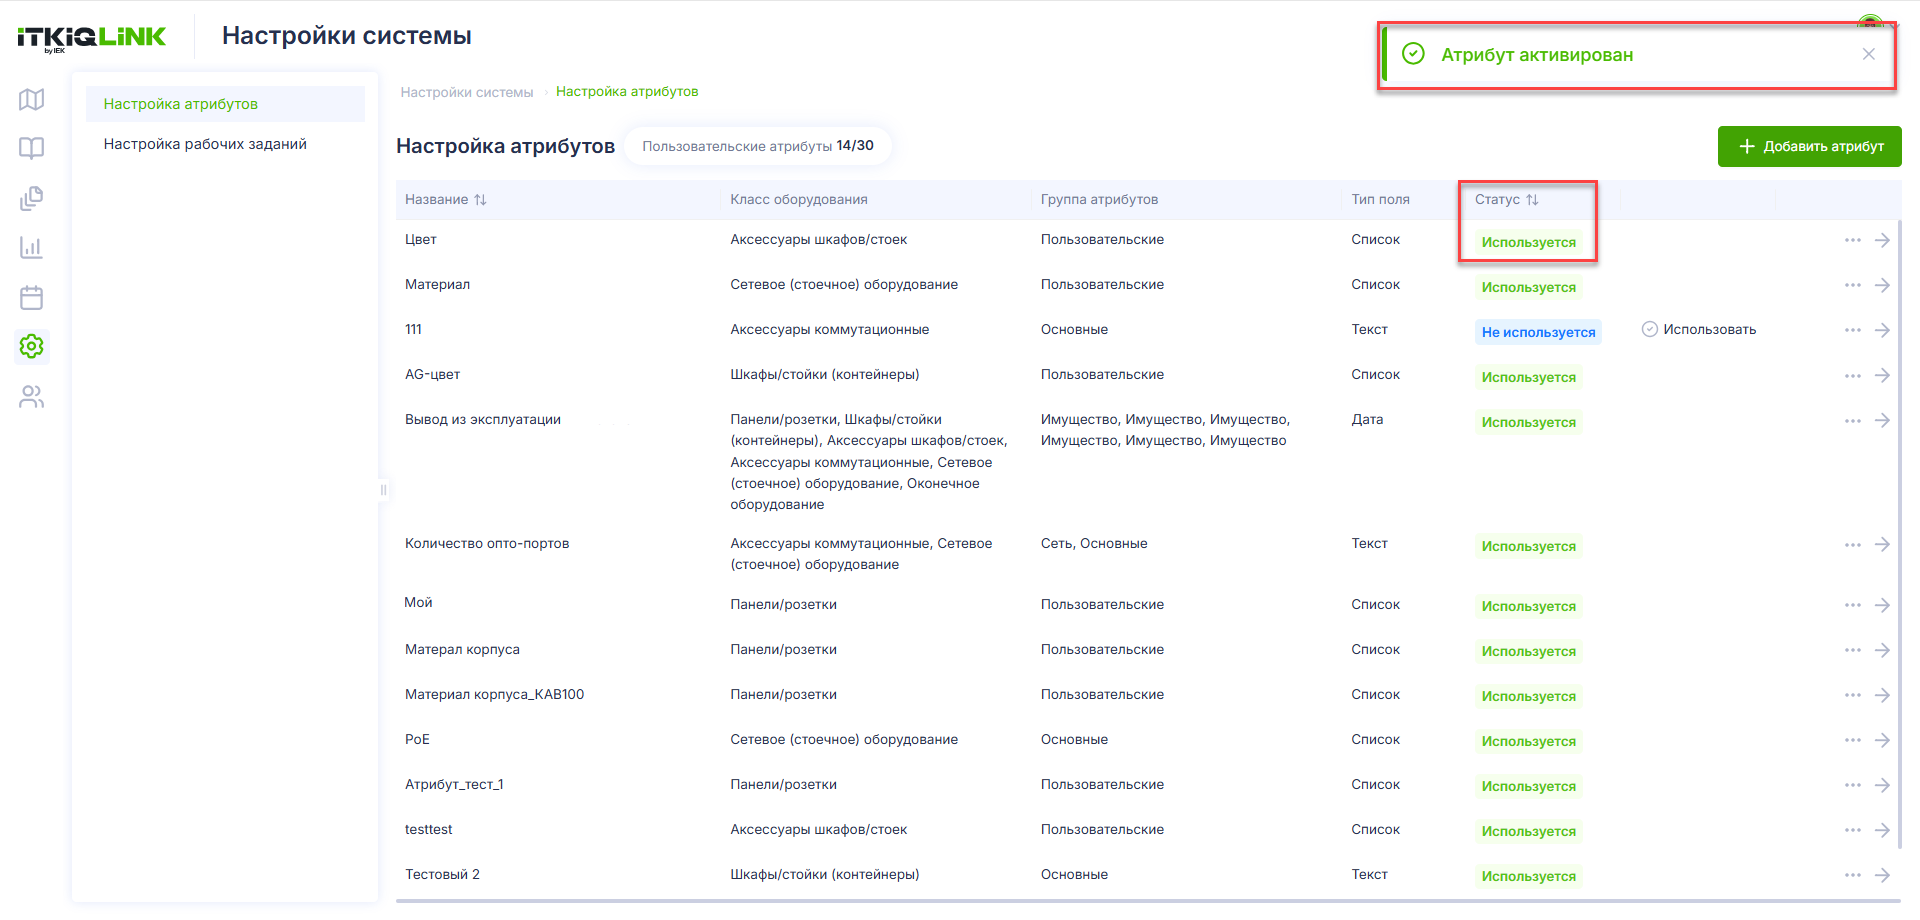1920x920 pixels.
Task: Activate the Использовать option for attribute 111
Action: [x=1699, y=329]
